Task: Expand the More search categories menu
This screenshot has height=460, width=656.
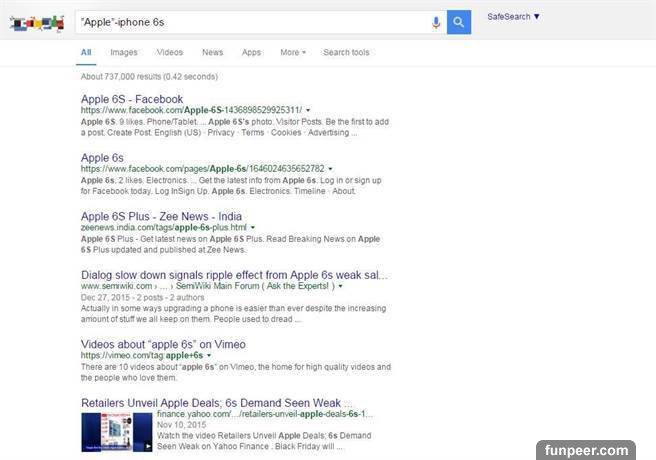Action: click(293, 52)
